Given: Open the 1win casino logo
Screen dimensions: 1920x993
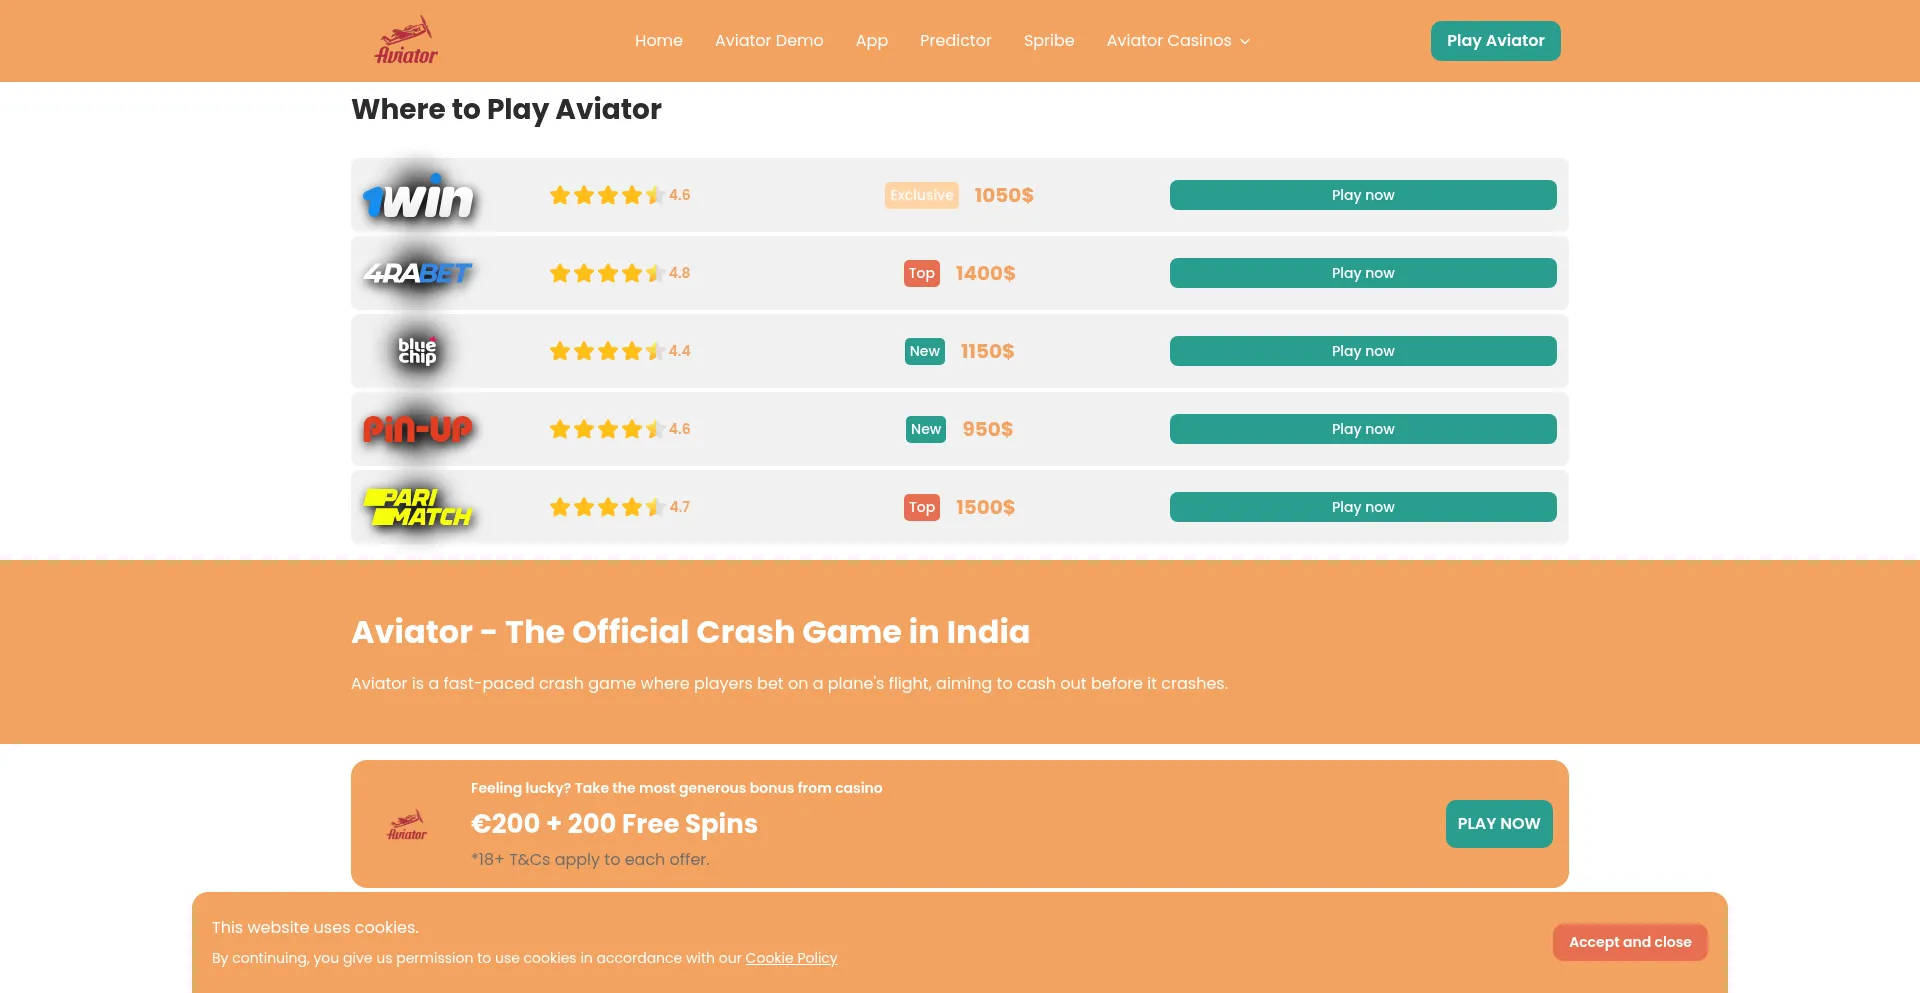Looking at the screenshot, I should 418,196.
